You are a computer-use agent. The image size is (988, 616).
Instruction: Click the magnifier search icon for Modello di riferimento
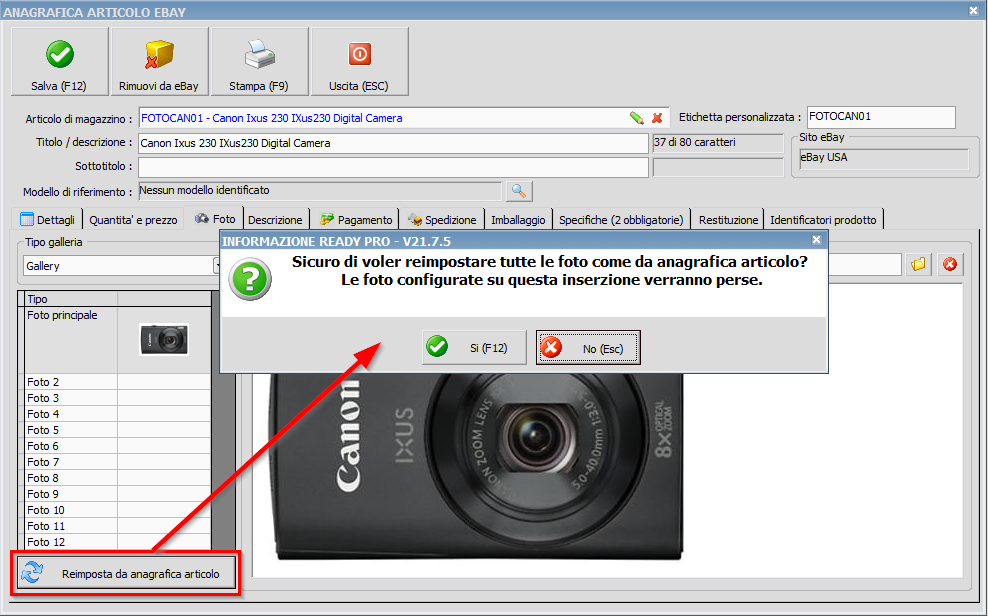click(519, 191)
